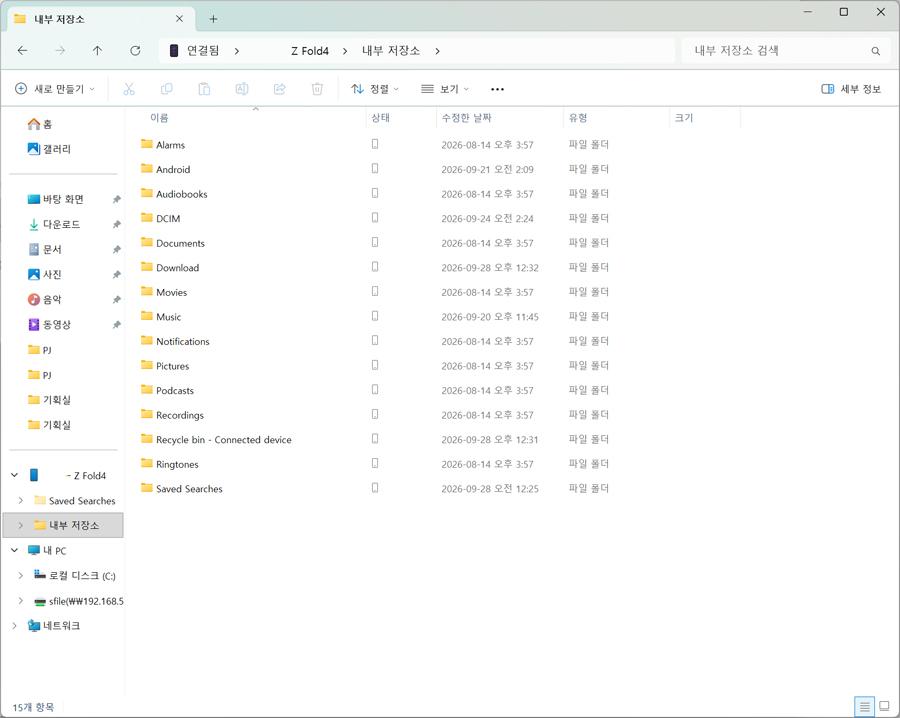
Task: Click the search magnifier icon
Action: click(875, 51)
